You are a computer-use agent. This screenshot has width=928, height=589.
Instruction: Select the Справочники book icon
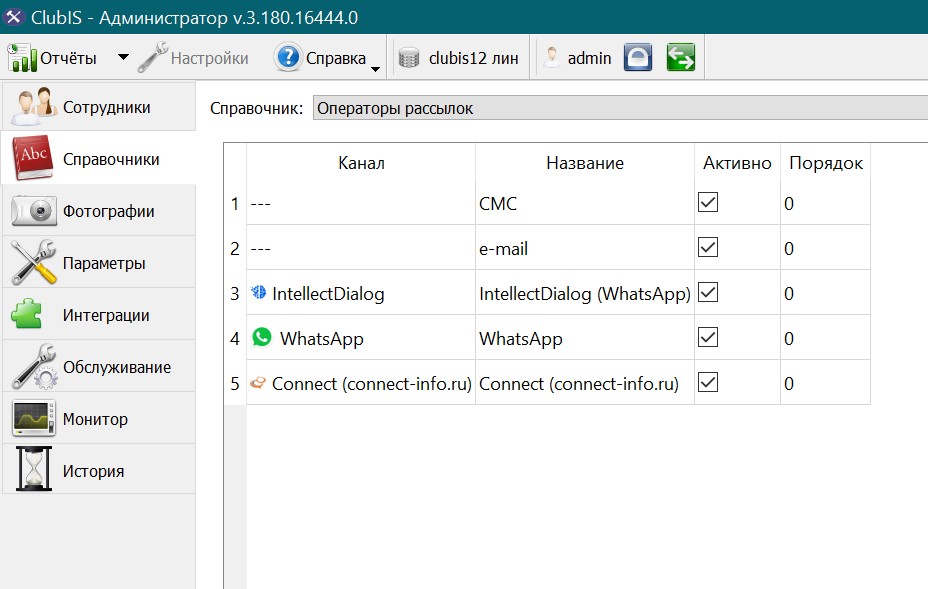(x=33, y=158)
